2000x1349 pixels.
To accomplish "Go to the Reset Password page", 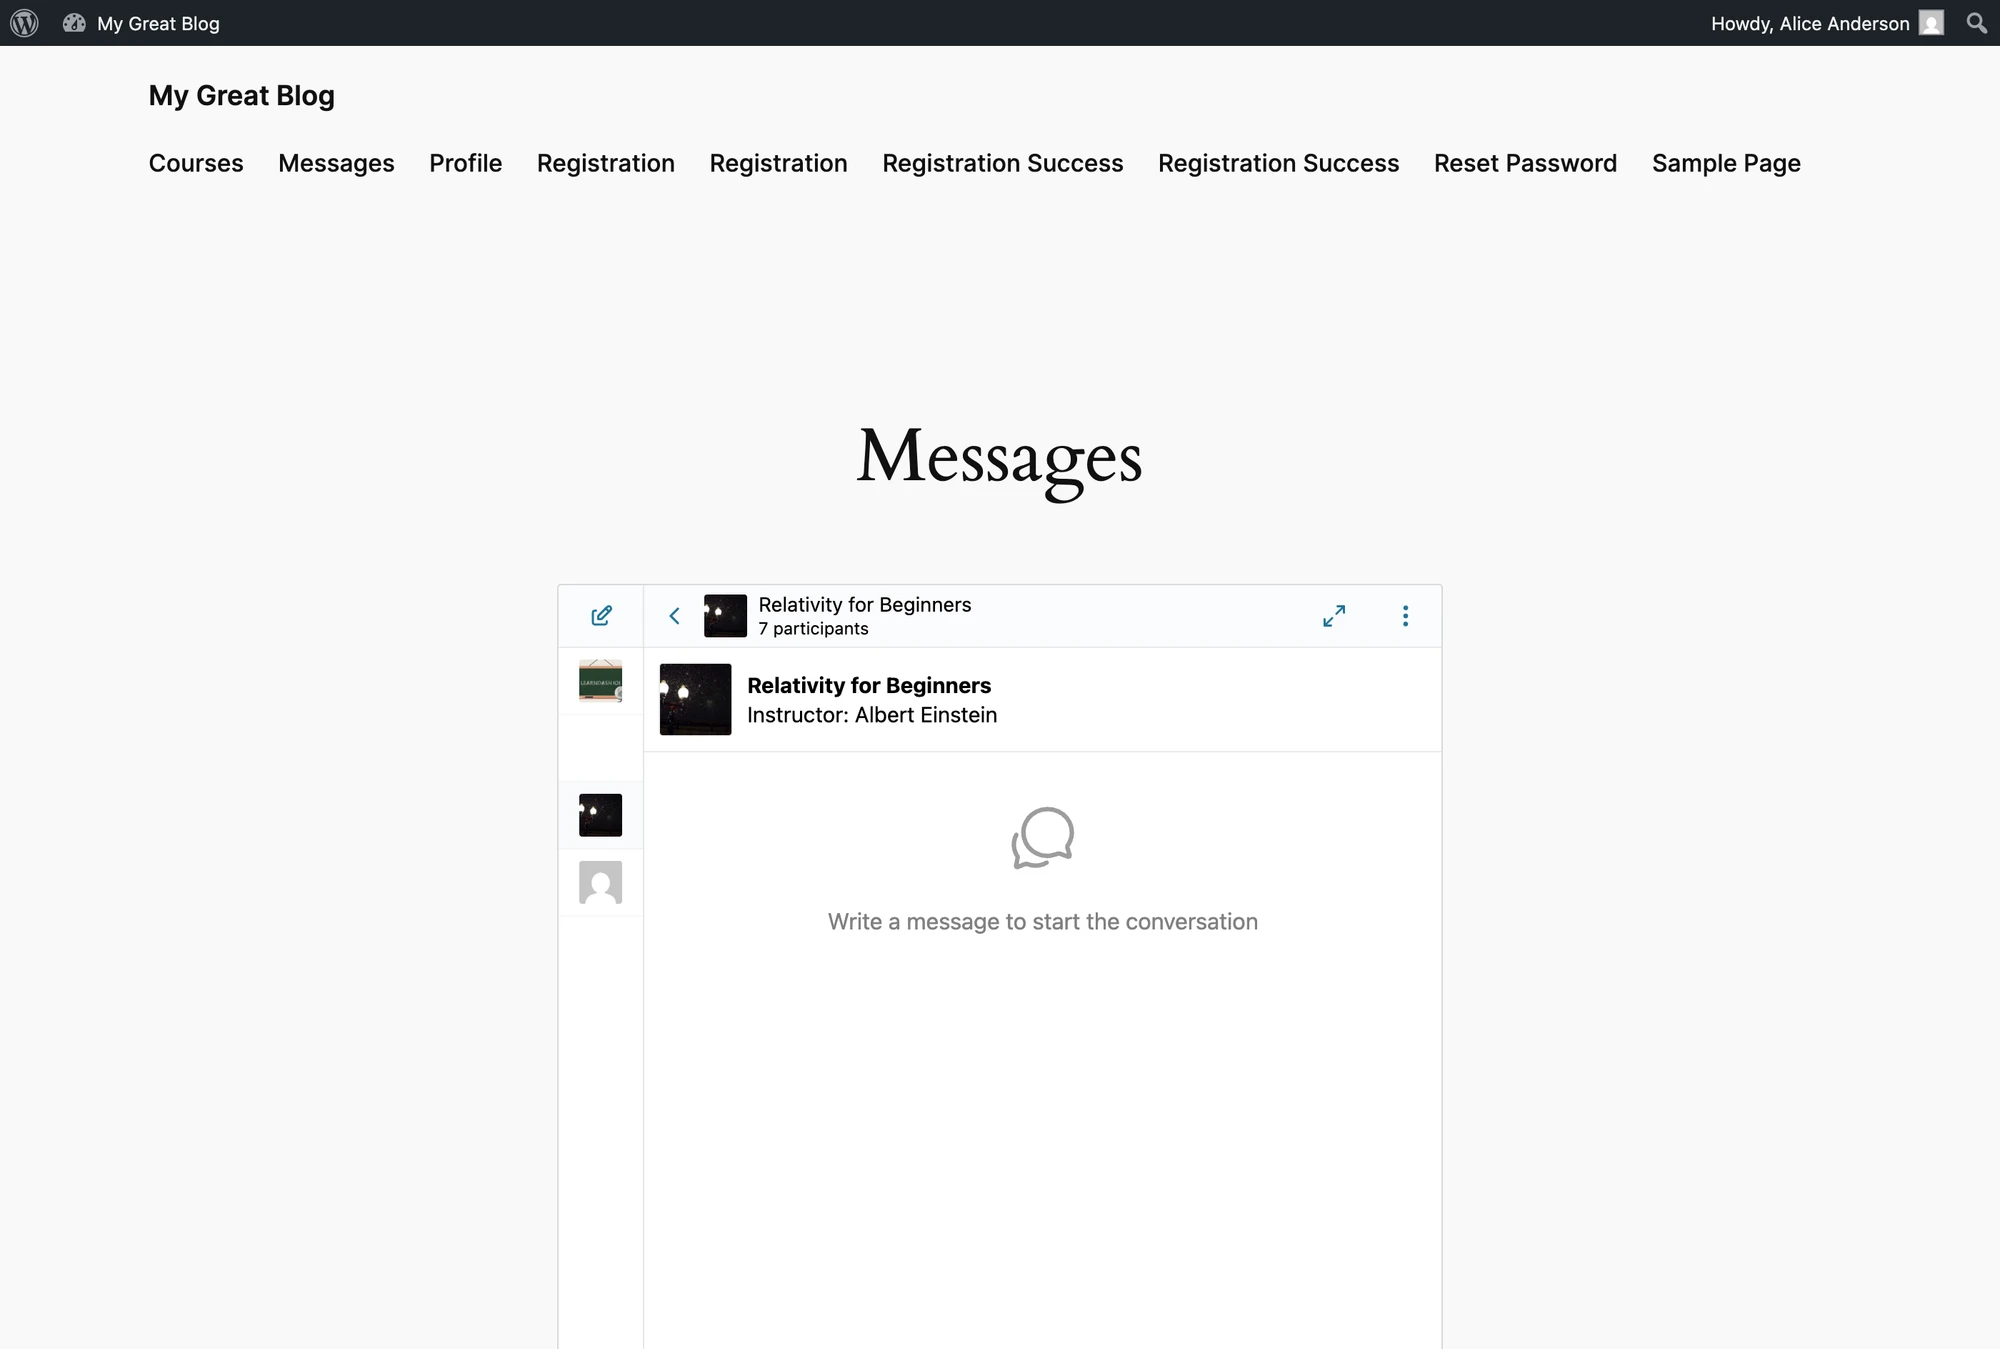I will click(1525, 163).
